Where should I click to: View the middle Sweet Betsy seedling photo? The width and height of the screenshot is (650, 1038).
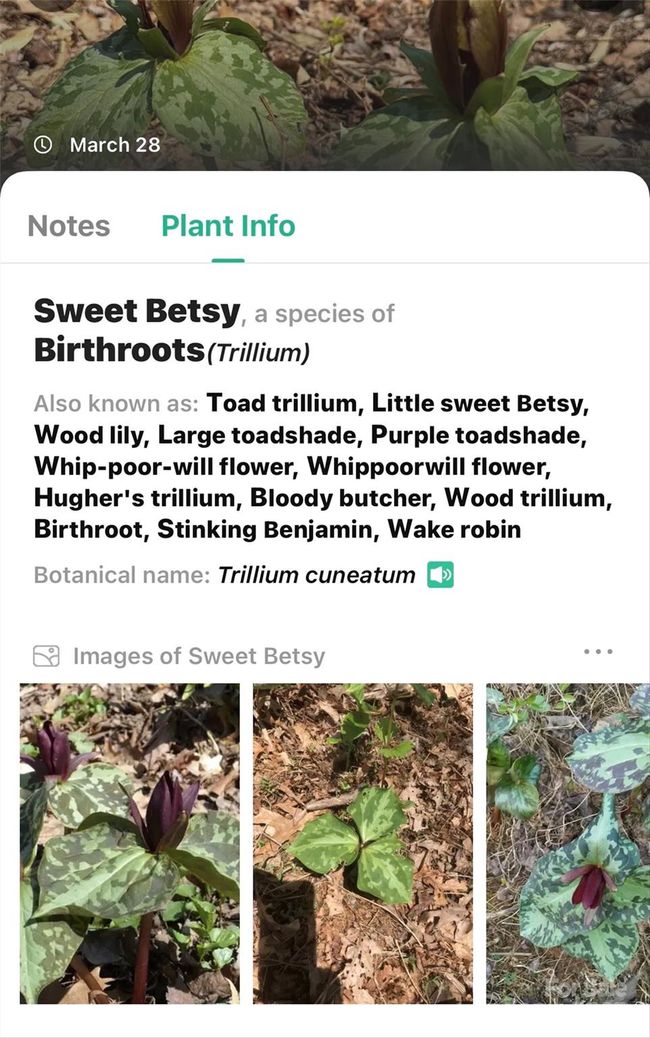coord(363,843)
